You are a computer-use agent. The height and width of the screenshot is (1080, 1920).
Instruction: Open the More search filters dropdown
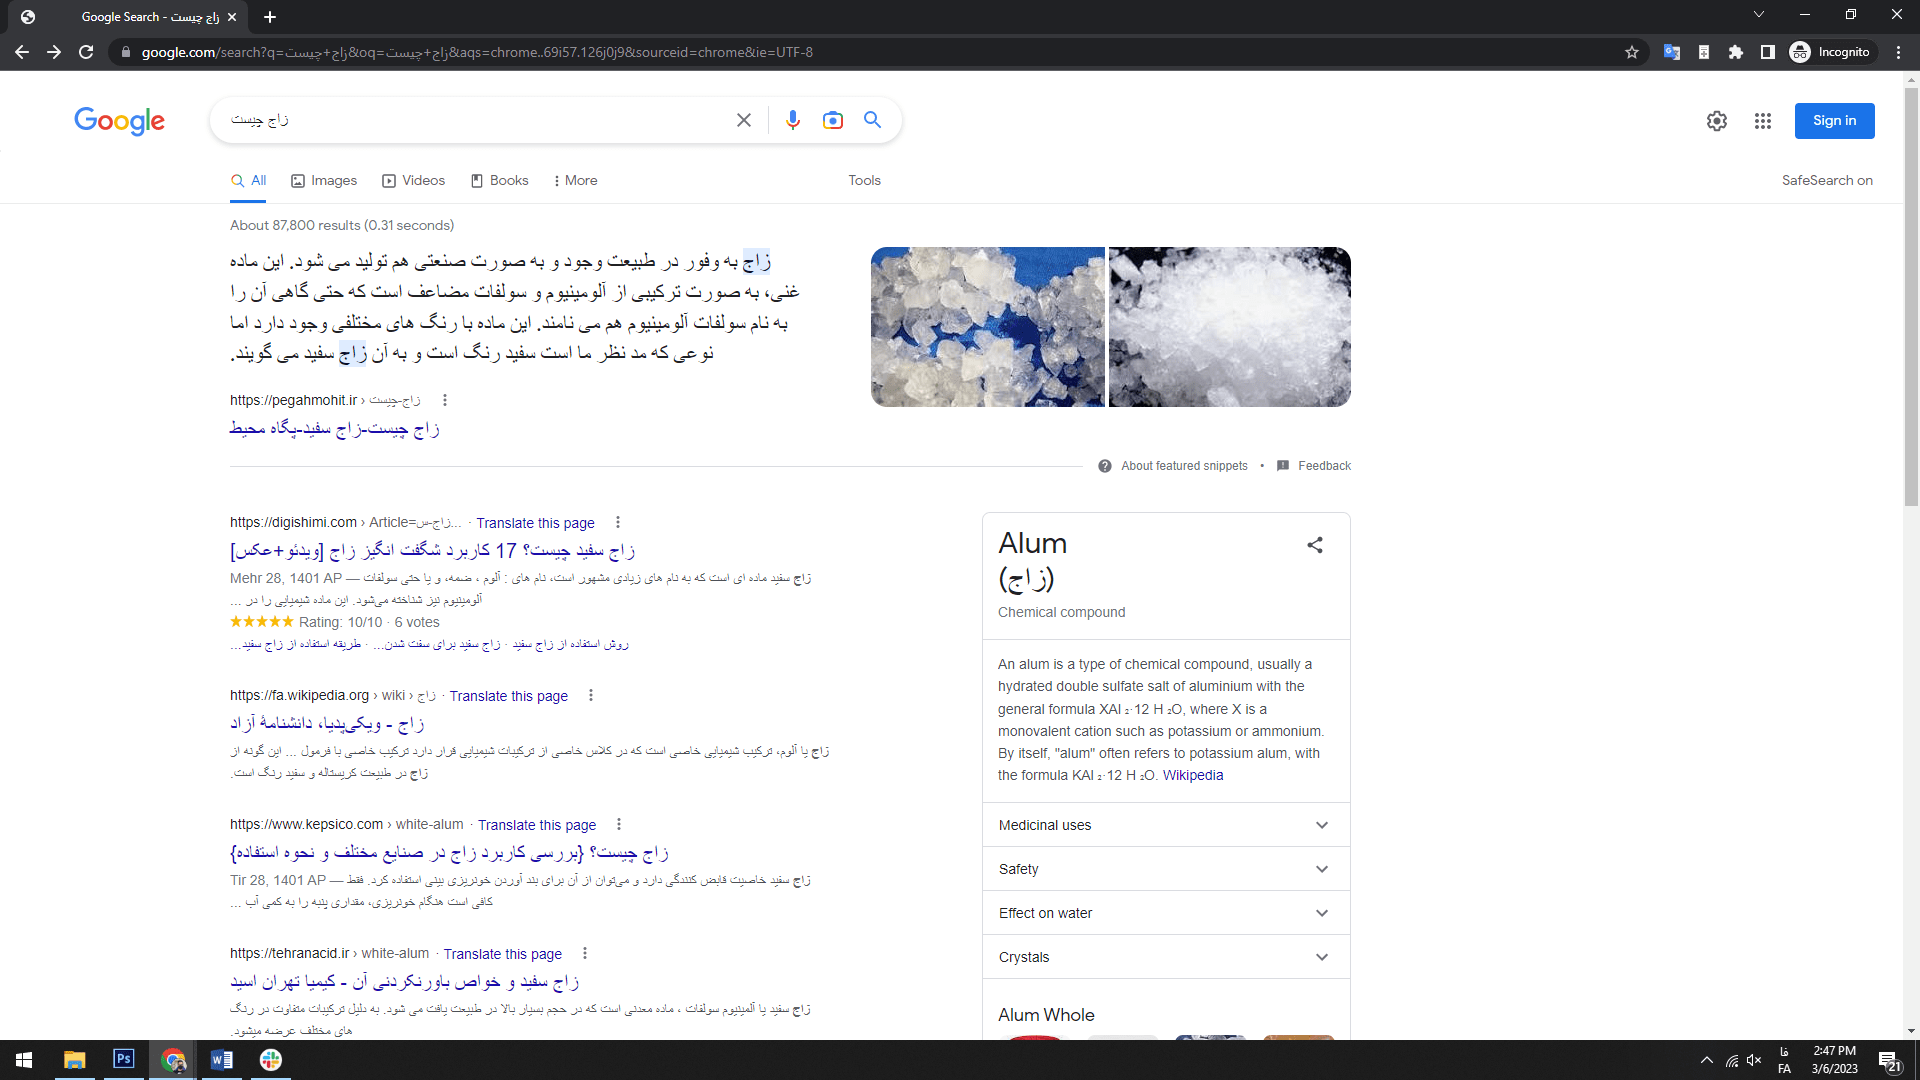pos(575,181)
